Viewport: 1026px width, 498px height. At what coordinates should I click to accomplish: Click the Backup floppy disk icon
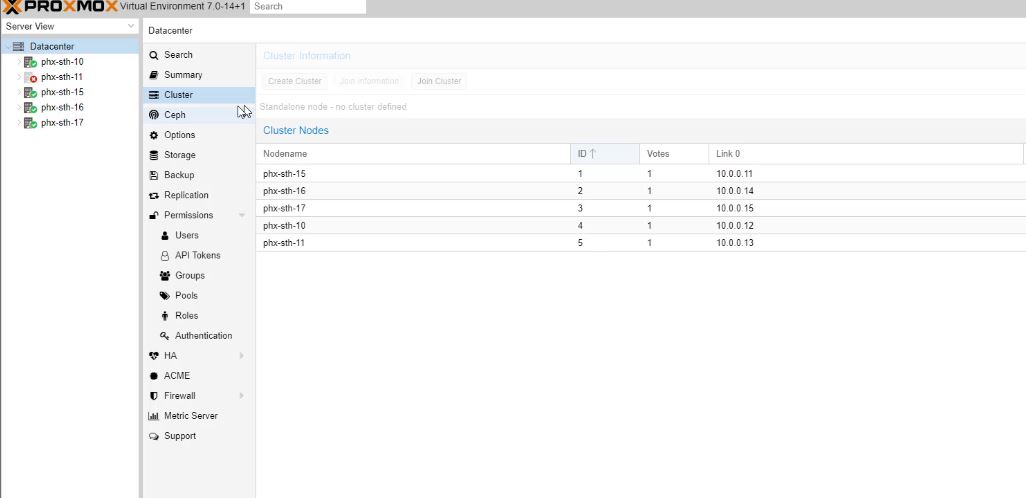click(154, 175)
